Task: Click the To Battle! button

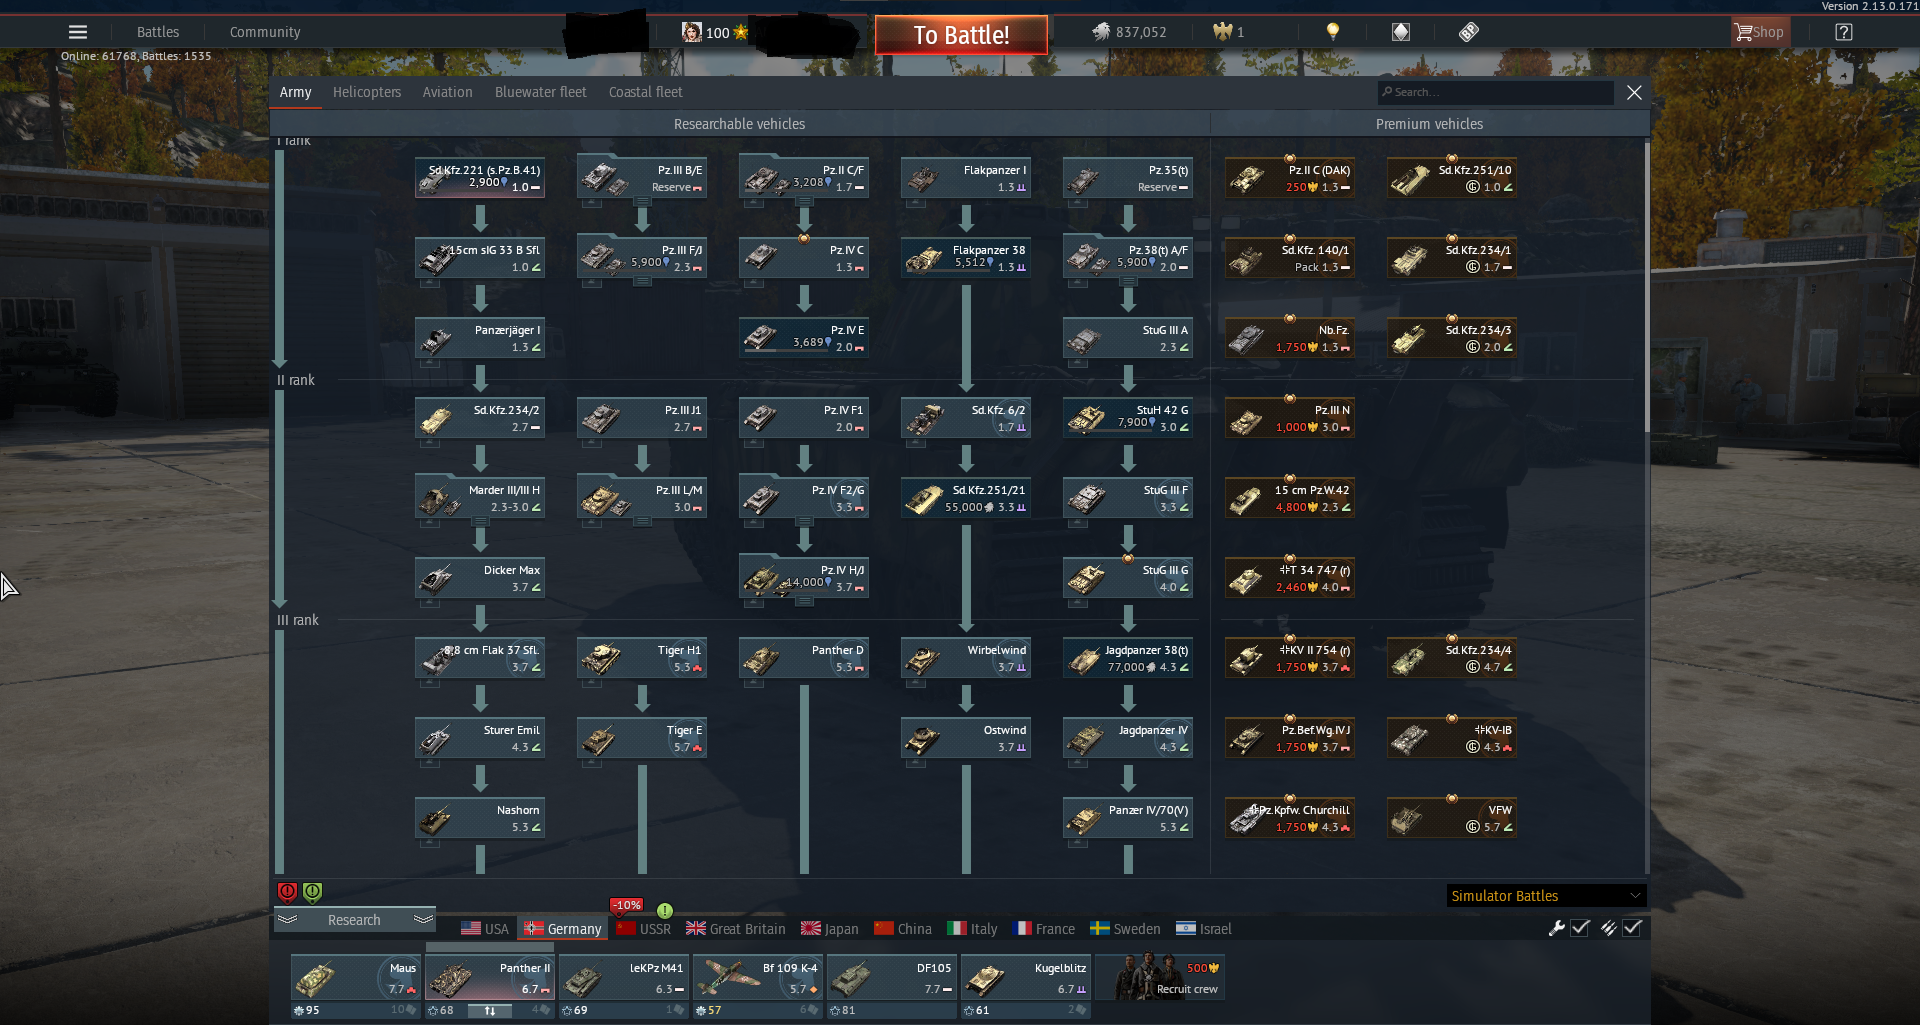Action: click(961, 35)
